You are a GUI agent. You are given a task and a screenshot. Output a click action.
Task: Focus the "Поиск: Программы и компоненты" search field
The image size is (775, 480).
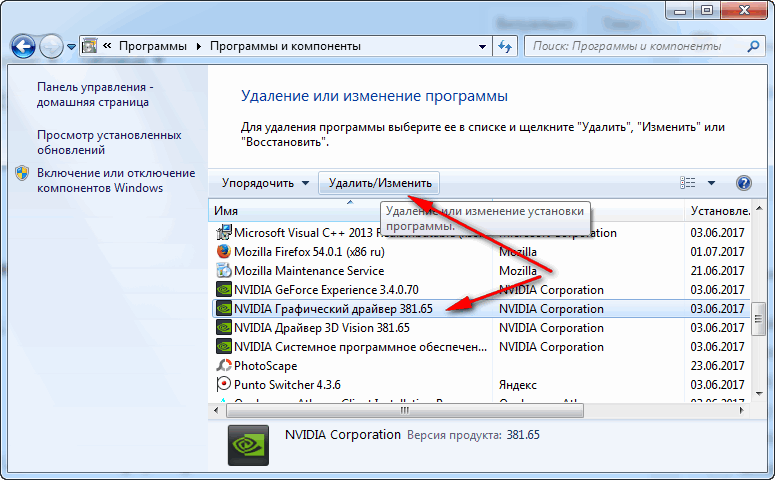point(636,46)
